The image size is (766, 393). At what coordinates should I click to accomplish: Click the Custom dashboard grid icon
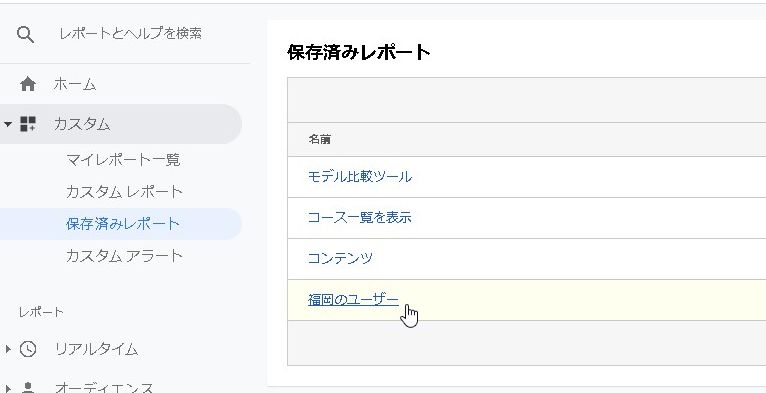(x=28, y=124)
